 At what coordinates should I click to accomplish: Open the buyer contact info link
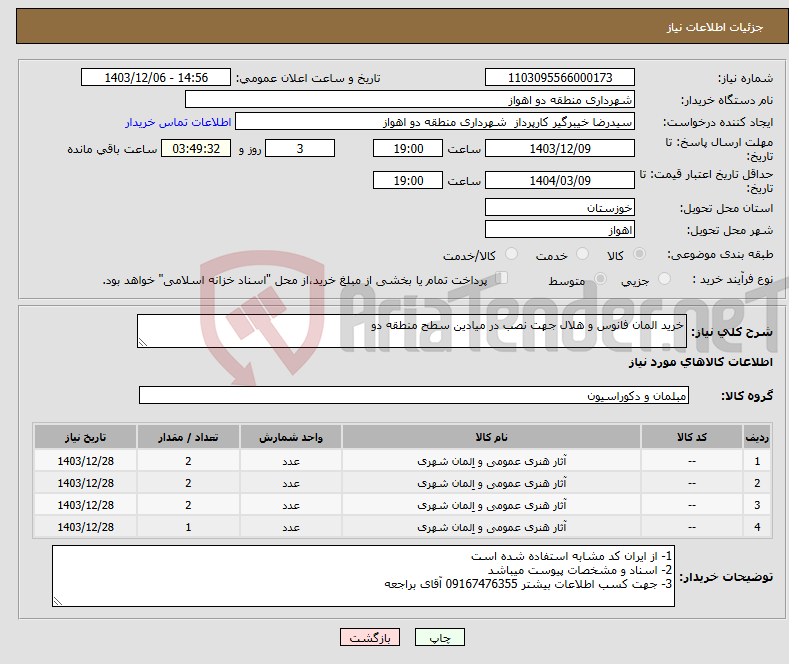[178, 122]
